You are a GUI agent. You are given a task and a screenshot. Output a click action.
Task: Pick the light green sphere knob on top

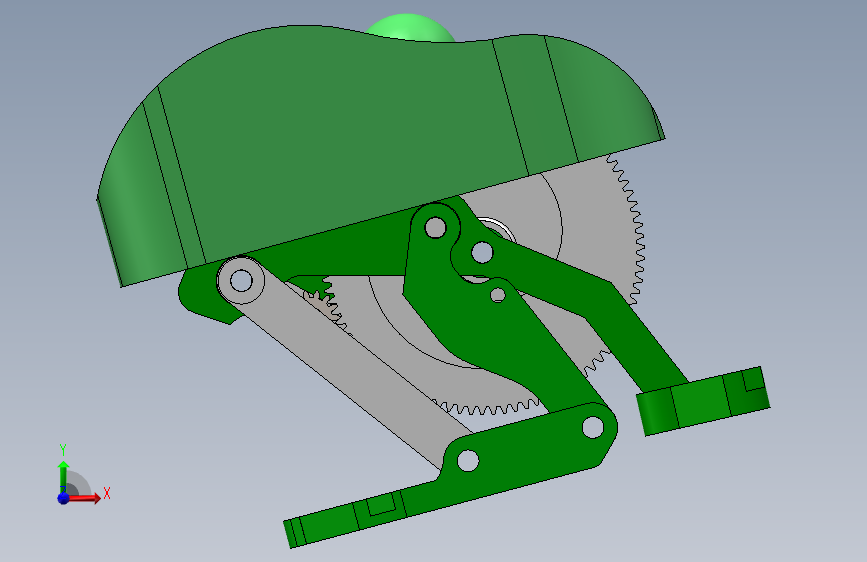coord(410,27)
